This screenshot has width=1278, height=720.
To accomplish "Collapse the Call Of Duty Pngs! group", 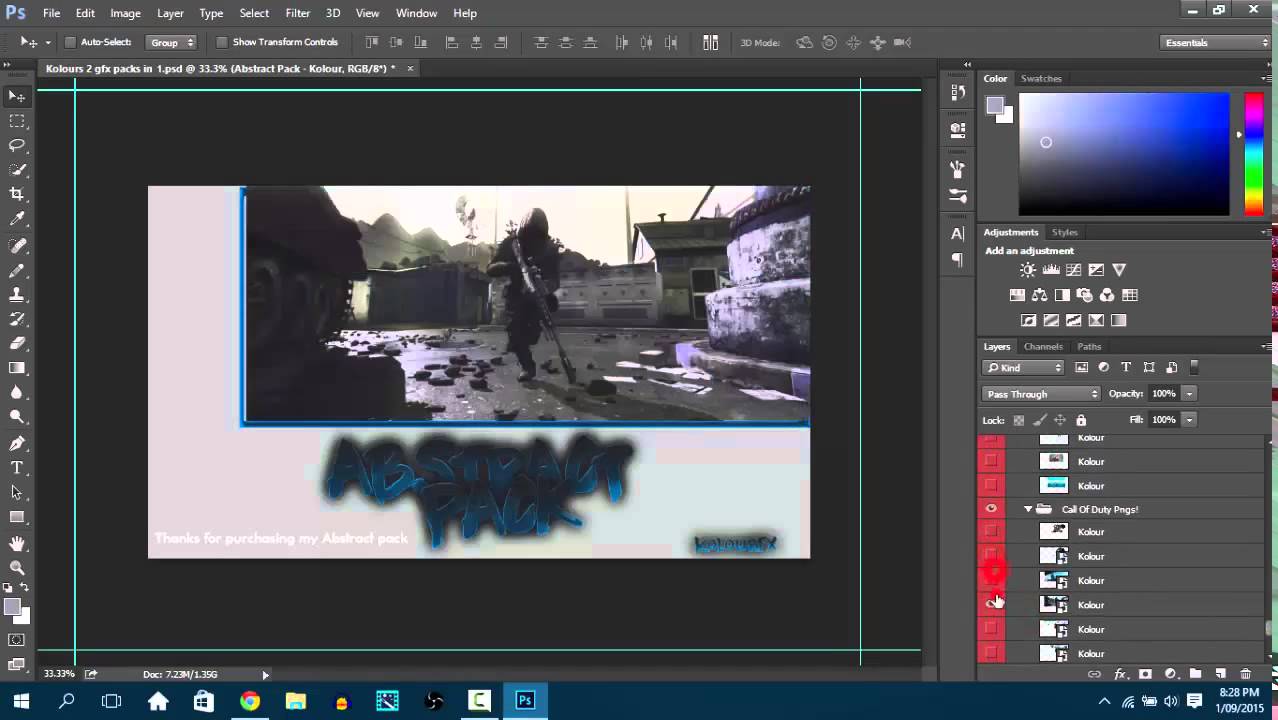I will tap(1028, 509).
